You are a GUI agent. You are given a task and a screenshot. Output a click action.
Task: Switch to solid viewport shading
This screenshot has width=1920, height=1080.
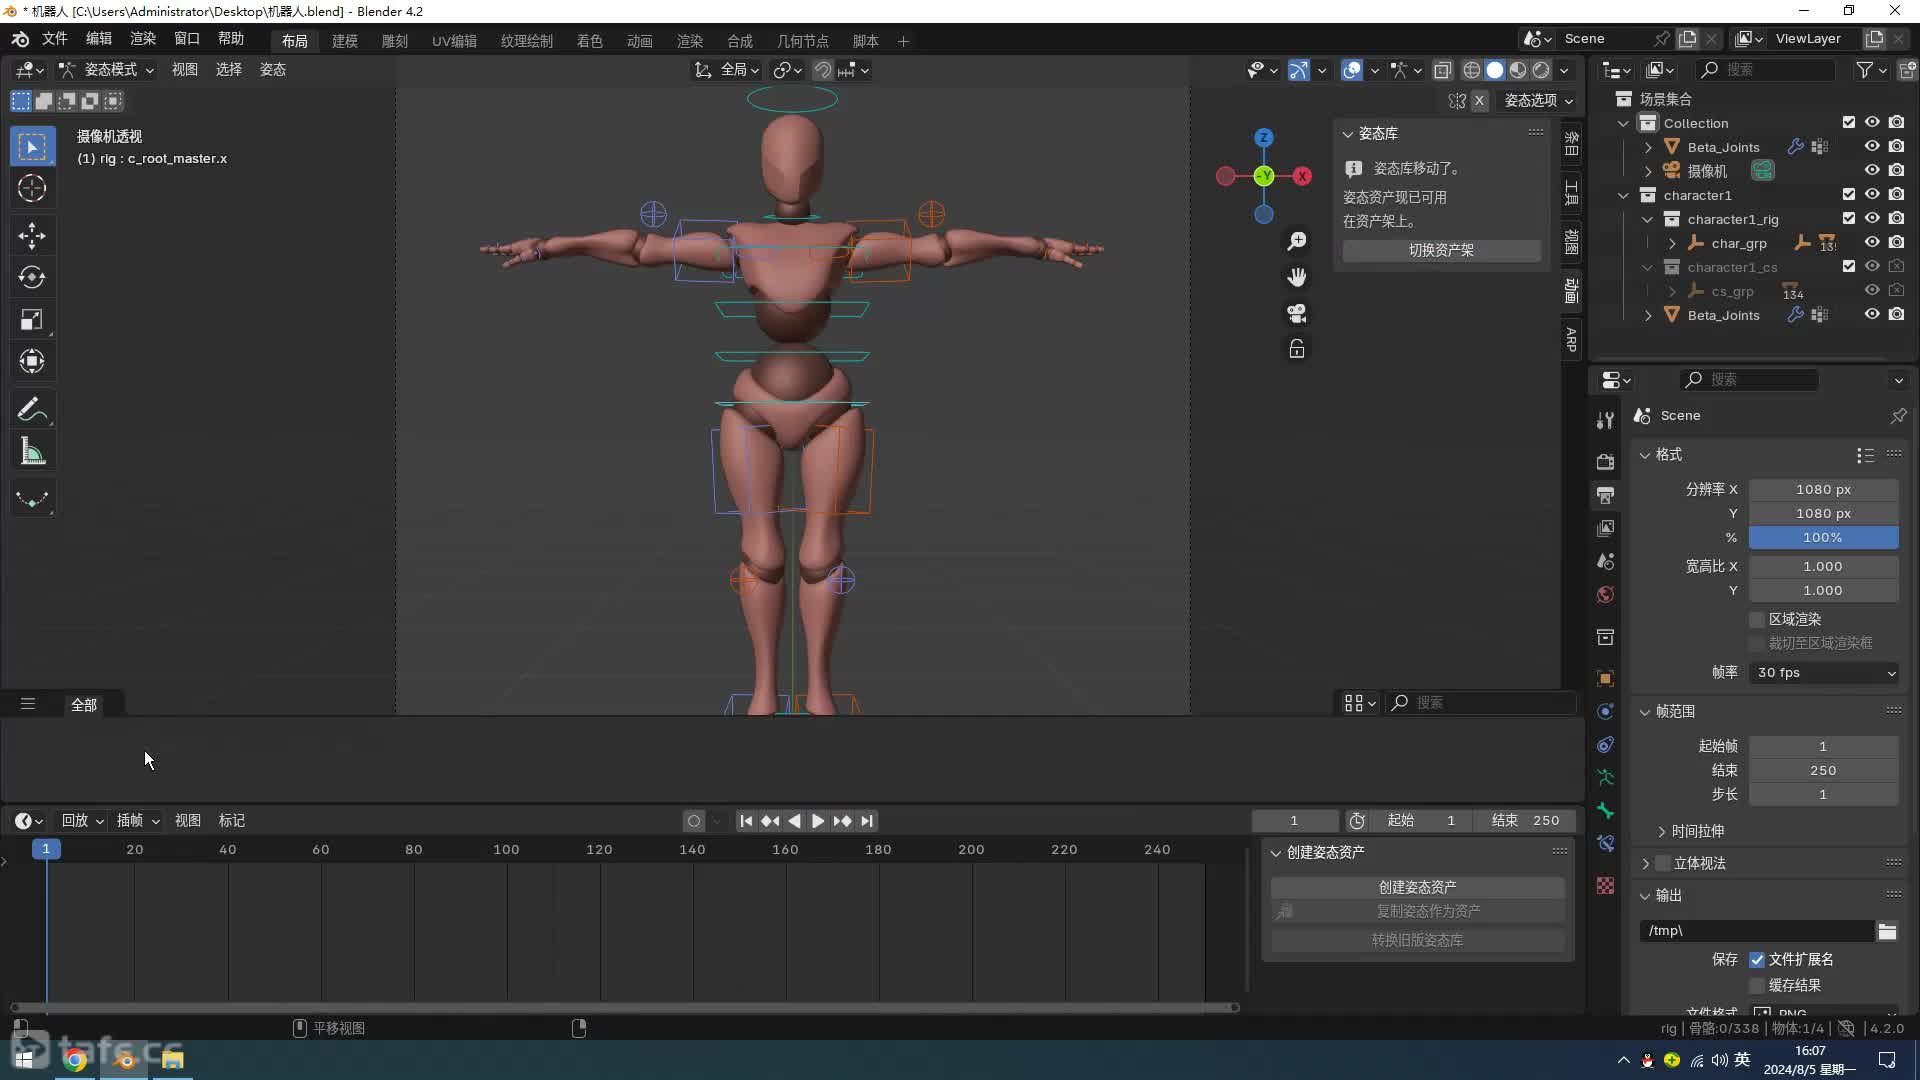click(1495, 70)
